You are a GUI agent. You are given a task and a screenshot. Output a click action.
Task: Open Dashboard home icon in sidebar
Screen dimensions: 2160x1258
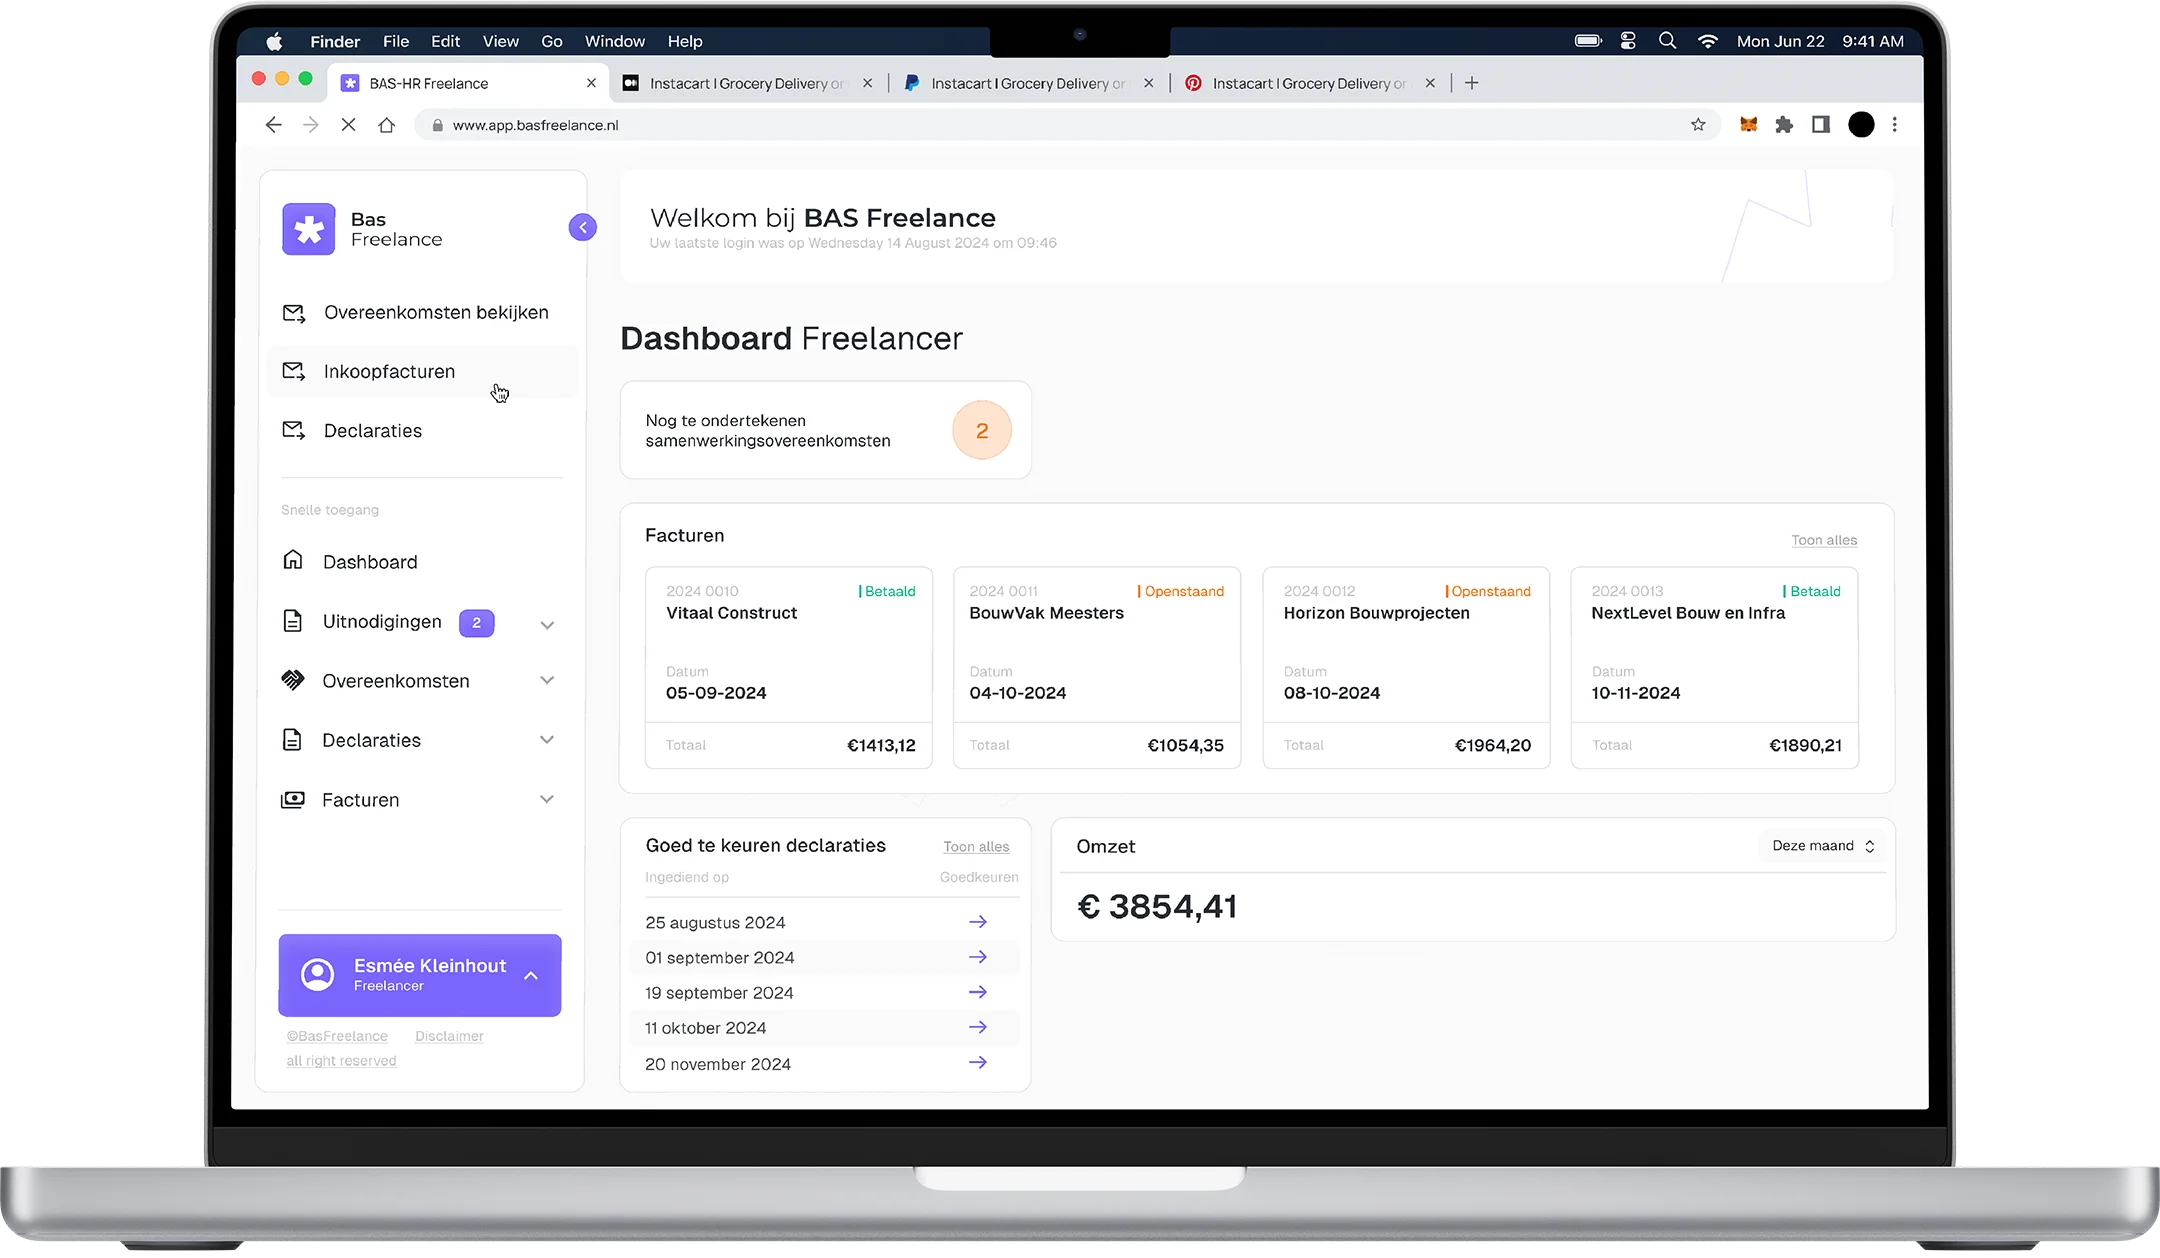[293, 560]
